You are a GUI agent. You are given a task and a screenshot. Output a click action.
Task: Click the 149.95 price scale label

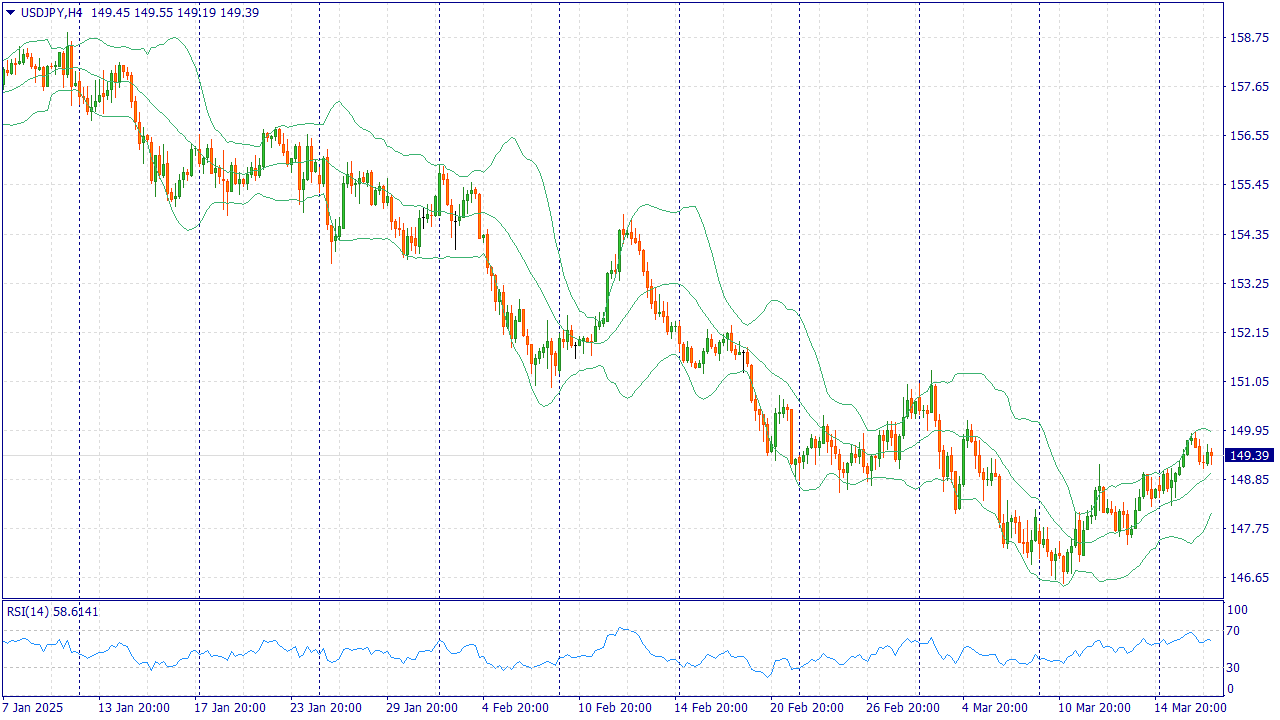[x=1248, y=431]
